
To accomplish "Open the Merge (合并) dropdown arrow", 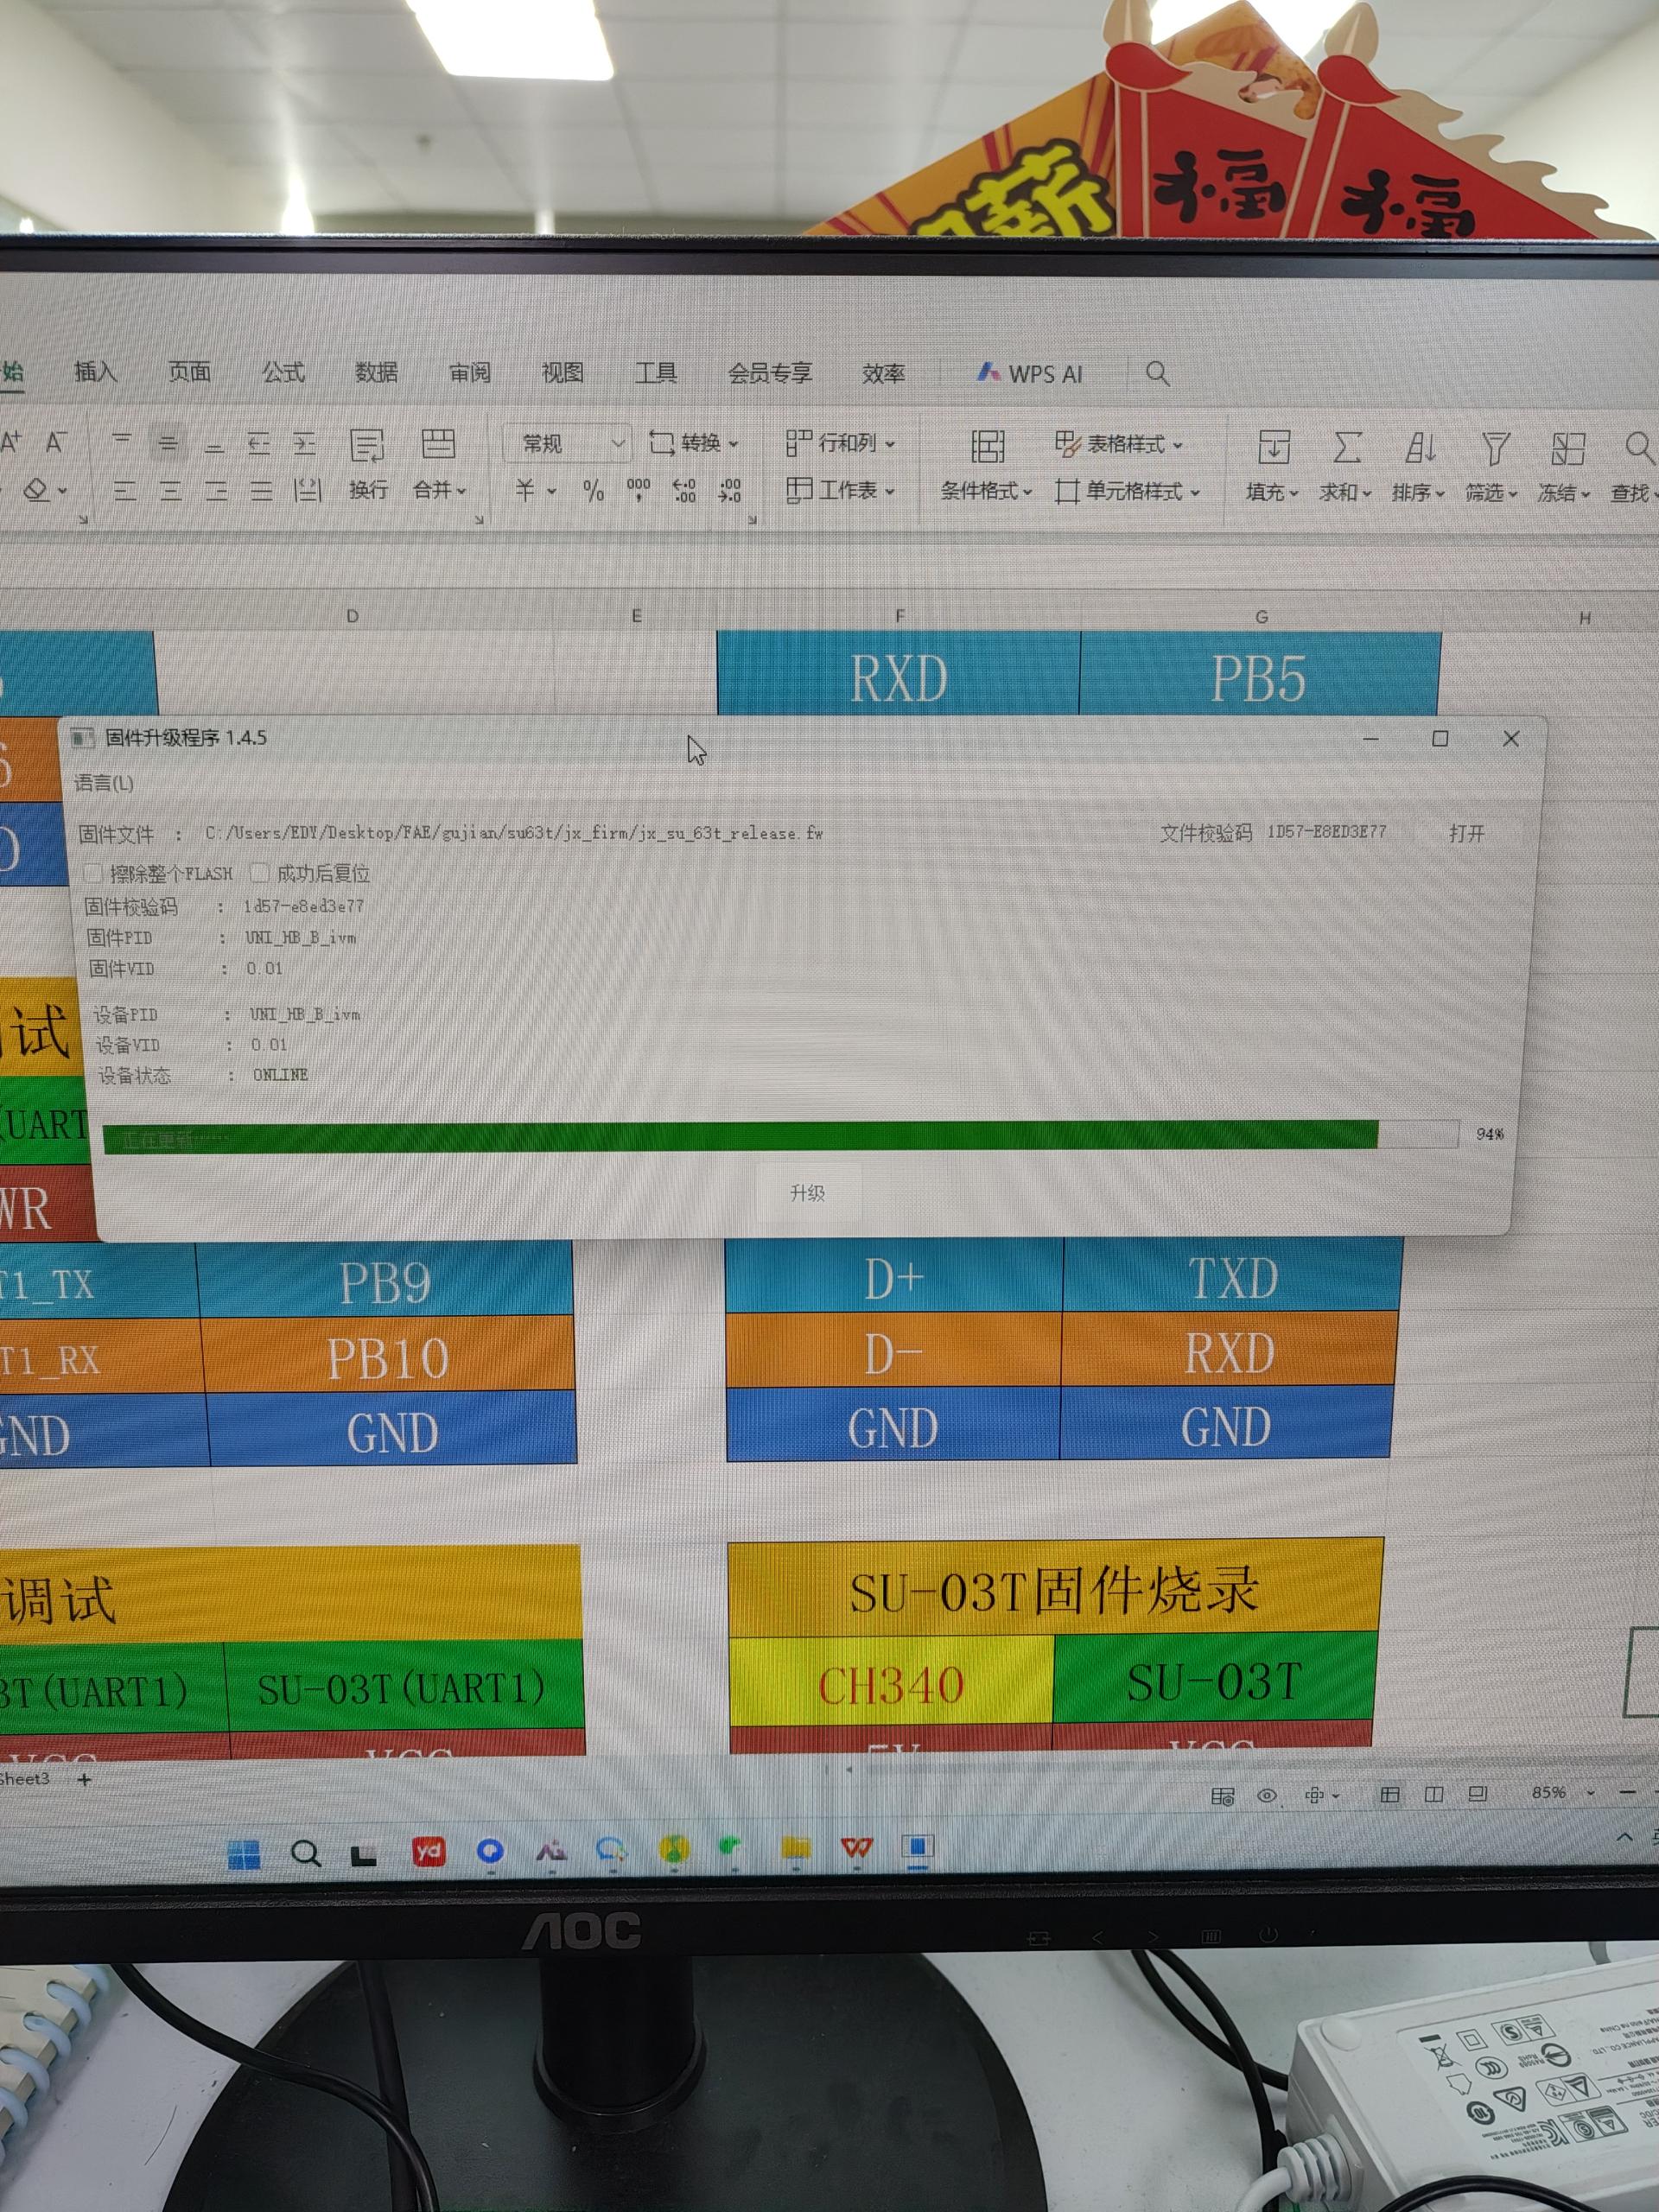I will pos(461,491).
